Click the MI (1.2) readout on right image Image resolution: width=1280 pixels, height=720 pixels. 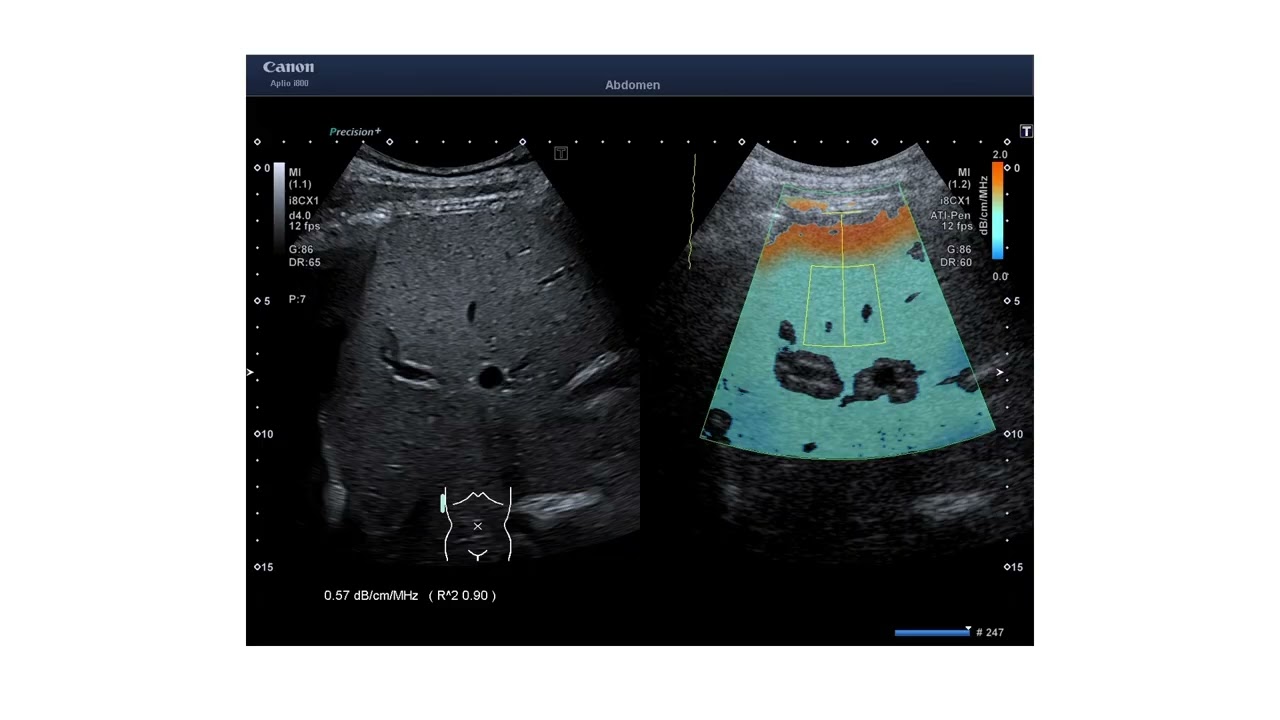click(959, 178)
